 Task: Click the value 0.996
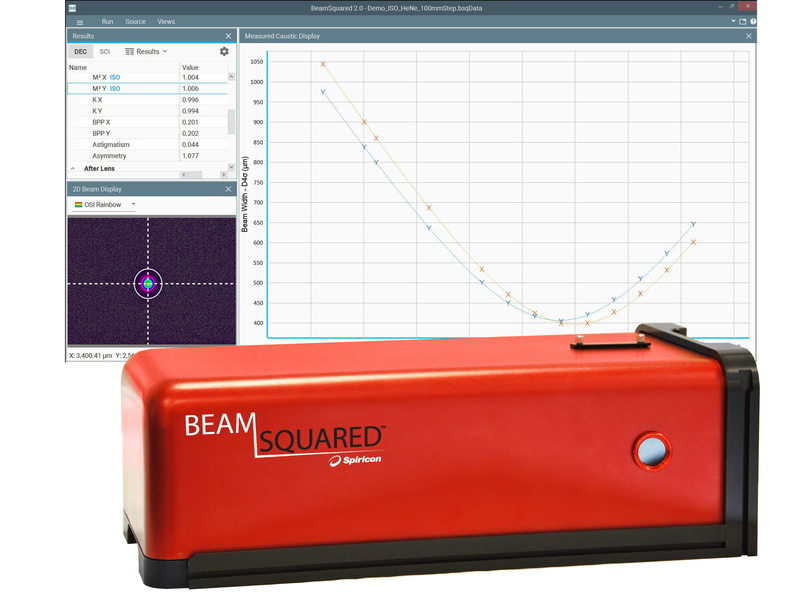tap(190, 100)
